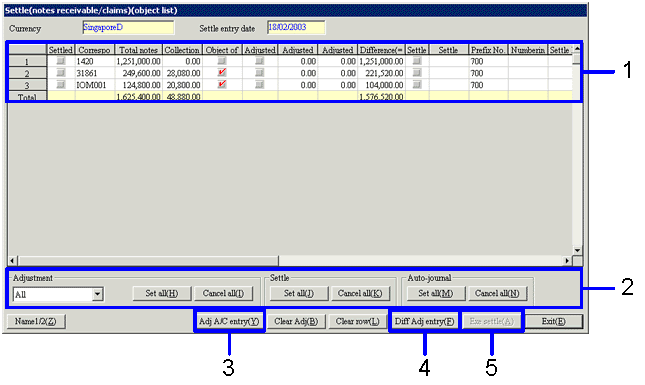Click Adjustment Set all(H) button
This screenshot has height=385, width=645.
[162, 294]
